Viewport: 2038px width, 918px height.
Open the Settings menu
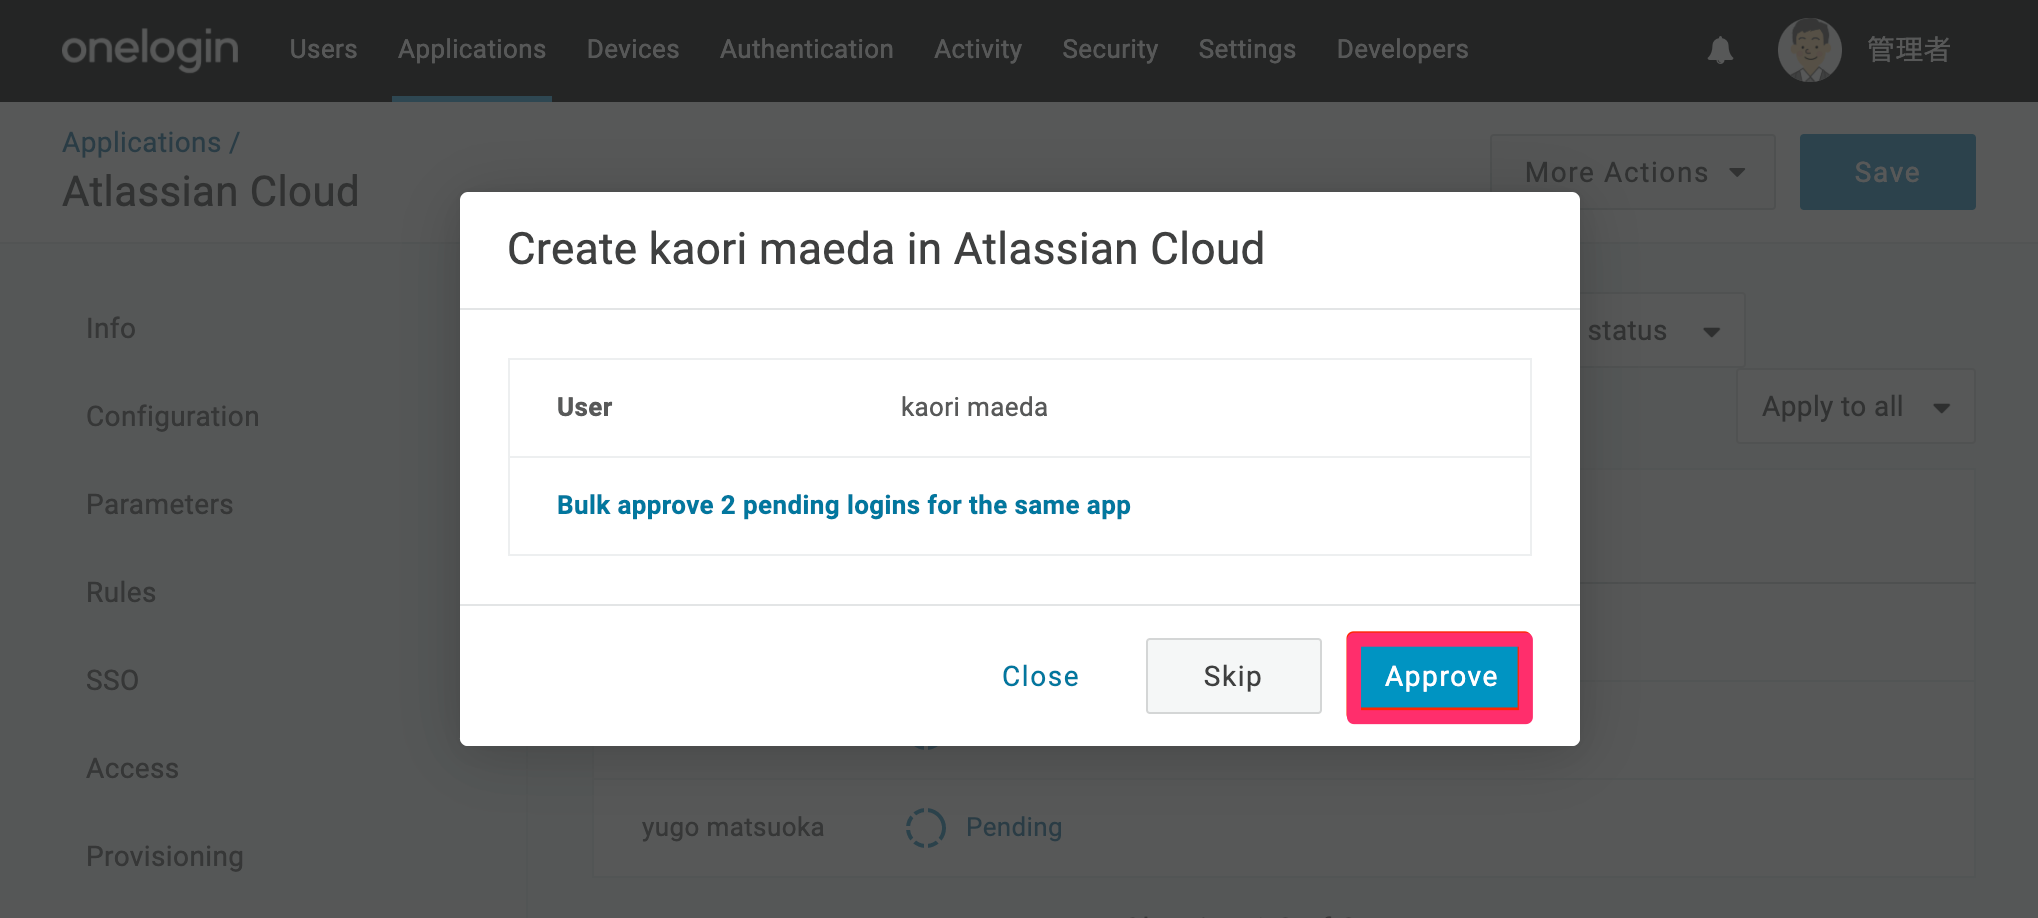1247,49
